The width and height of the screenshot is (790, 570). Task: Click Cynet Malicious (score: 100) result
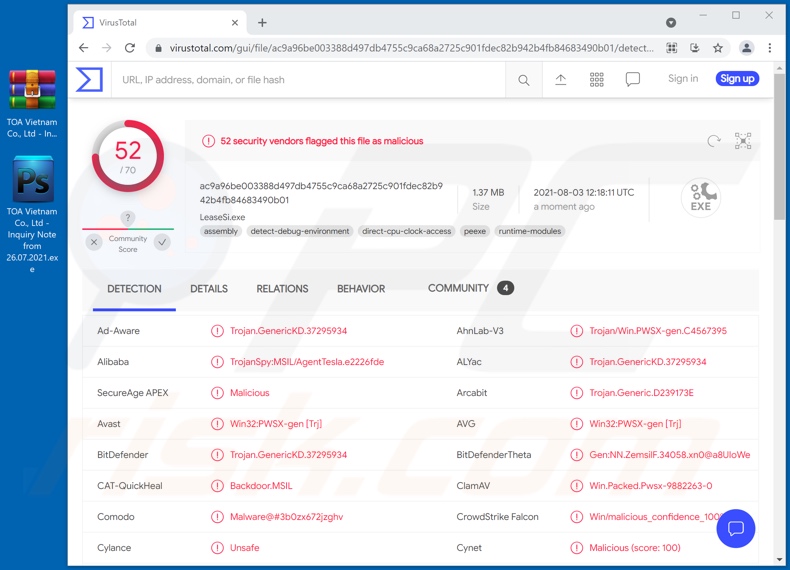pos(635,548)
